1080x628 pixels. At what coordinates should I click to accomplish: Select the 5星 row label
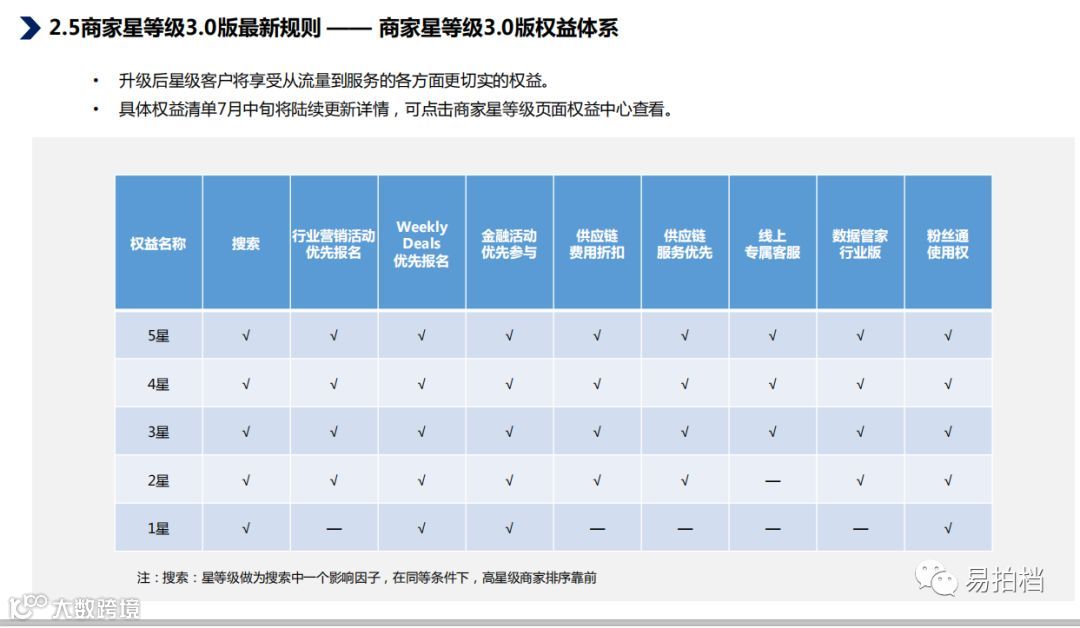click(x=158, y=335)
